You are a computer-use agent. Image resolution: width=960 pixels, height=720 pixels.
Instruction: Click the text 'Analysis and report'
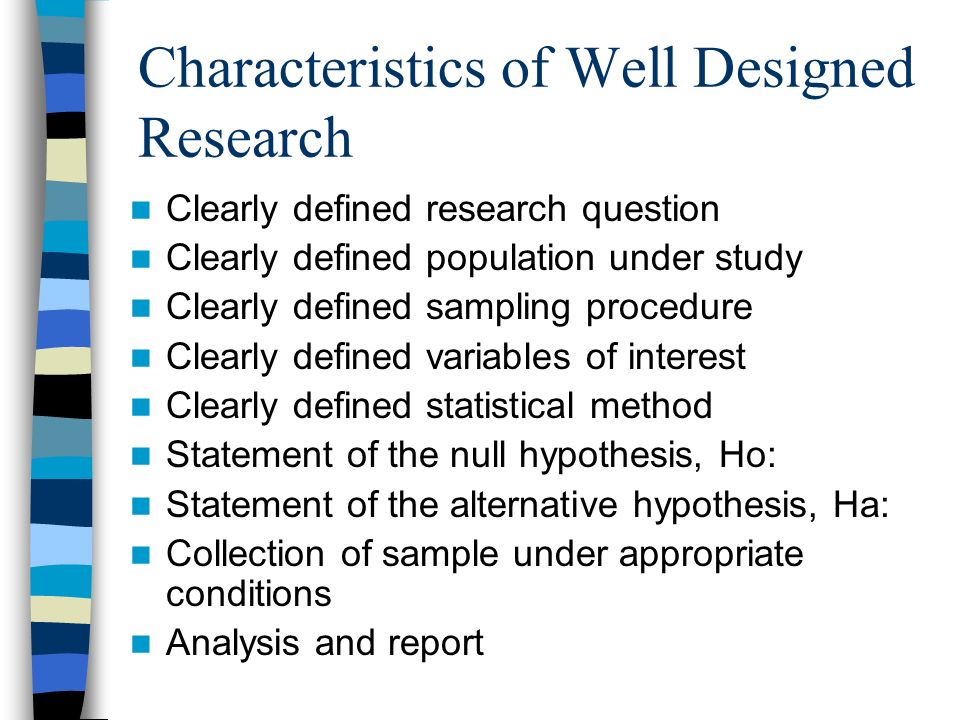pyautogui.click(x=325, y=643)
